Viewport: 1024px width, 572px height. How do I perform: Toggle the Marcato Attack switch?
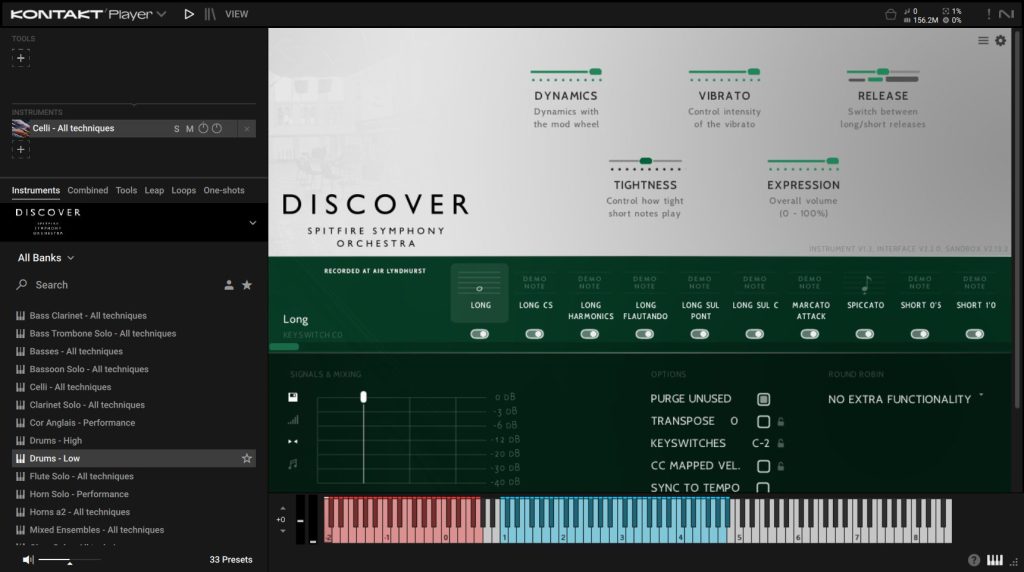810,334
